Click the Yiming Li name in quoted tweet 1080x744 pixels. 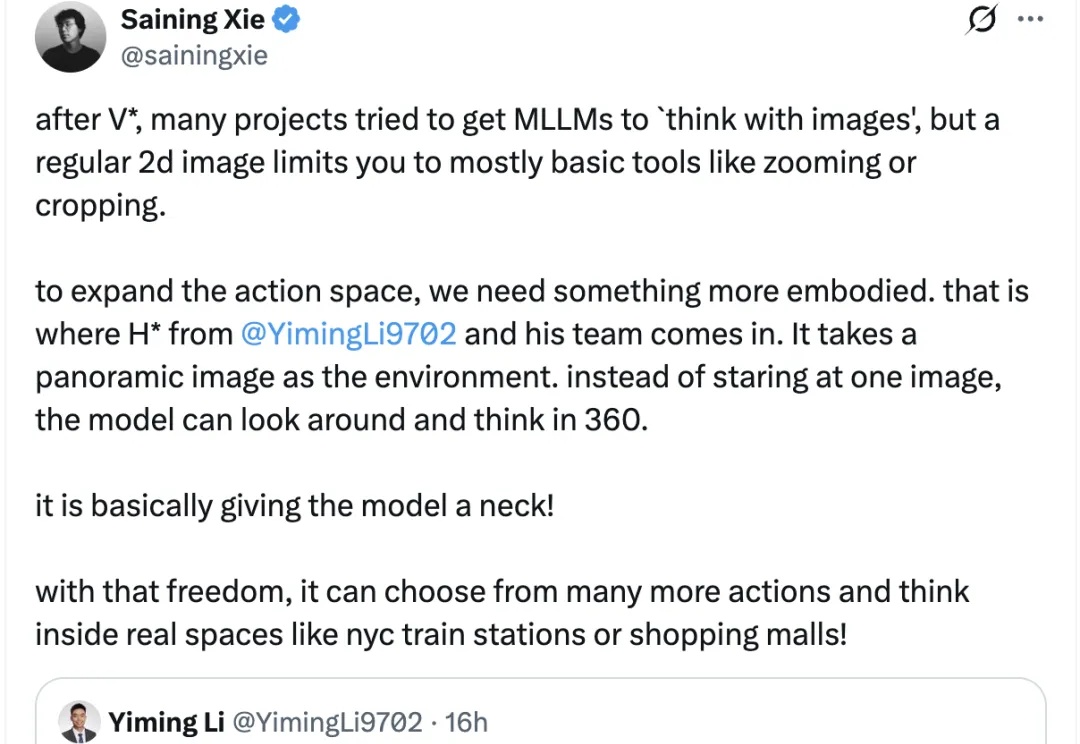coord(166,722)
